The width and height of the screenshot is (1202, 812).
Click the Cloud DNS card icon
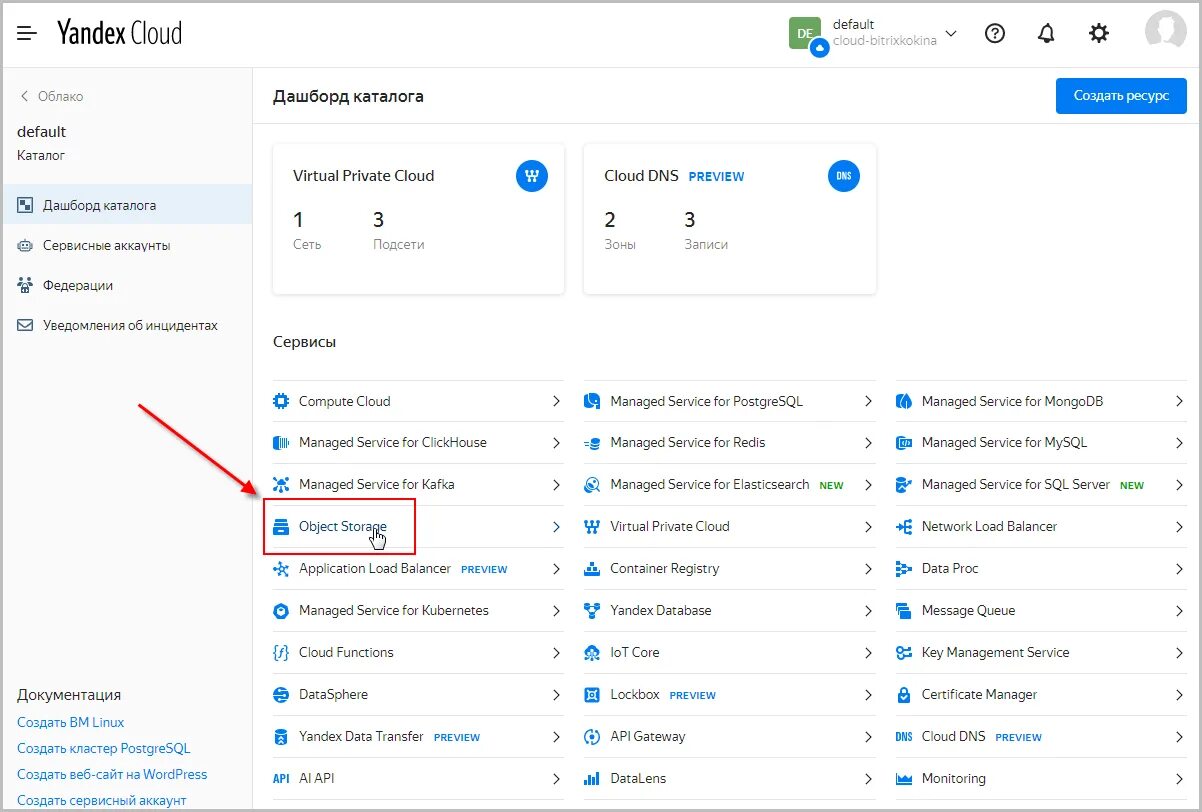pyautogui.click(x=844, y=176)
